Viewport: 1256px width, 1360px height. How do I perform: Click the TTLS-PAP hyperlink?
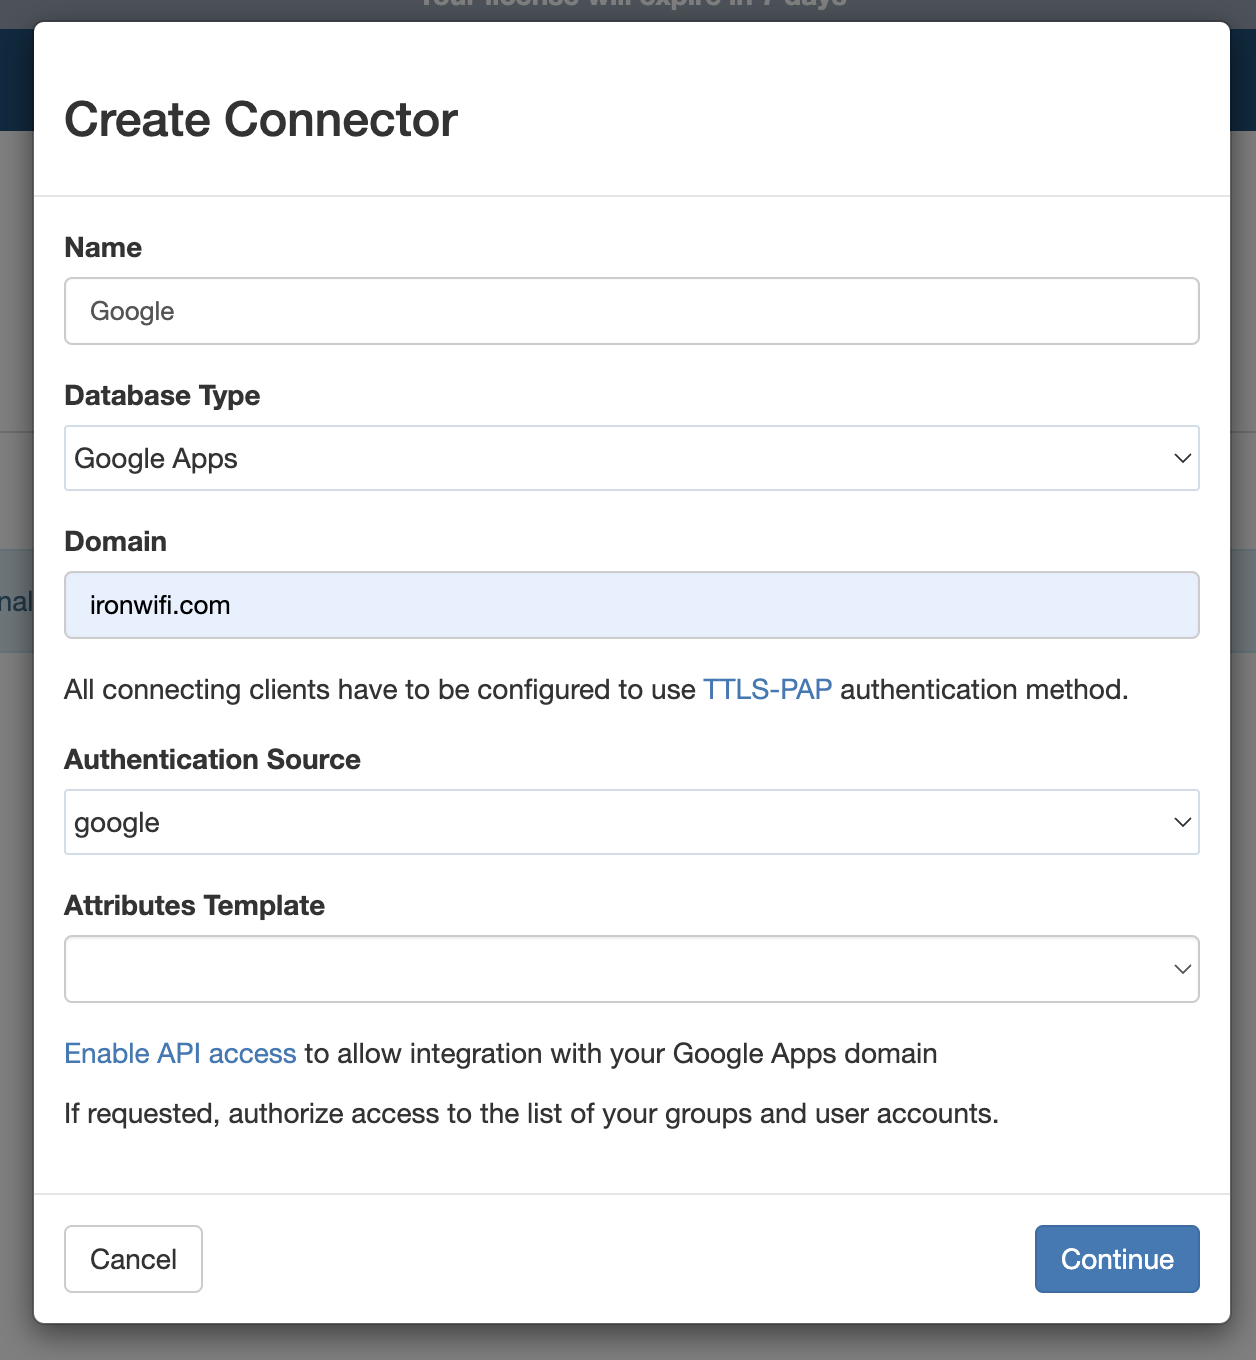(767, 689)
